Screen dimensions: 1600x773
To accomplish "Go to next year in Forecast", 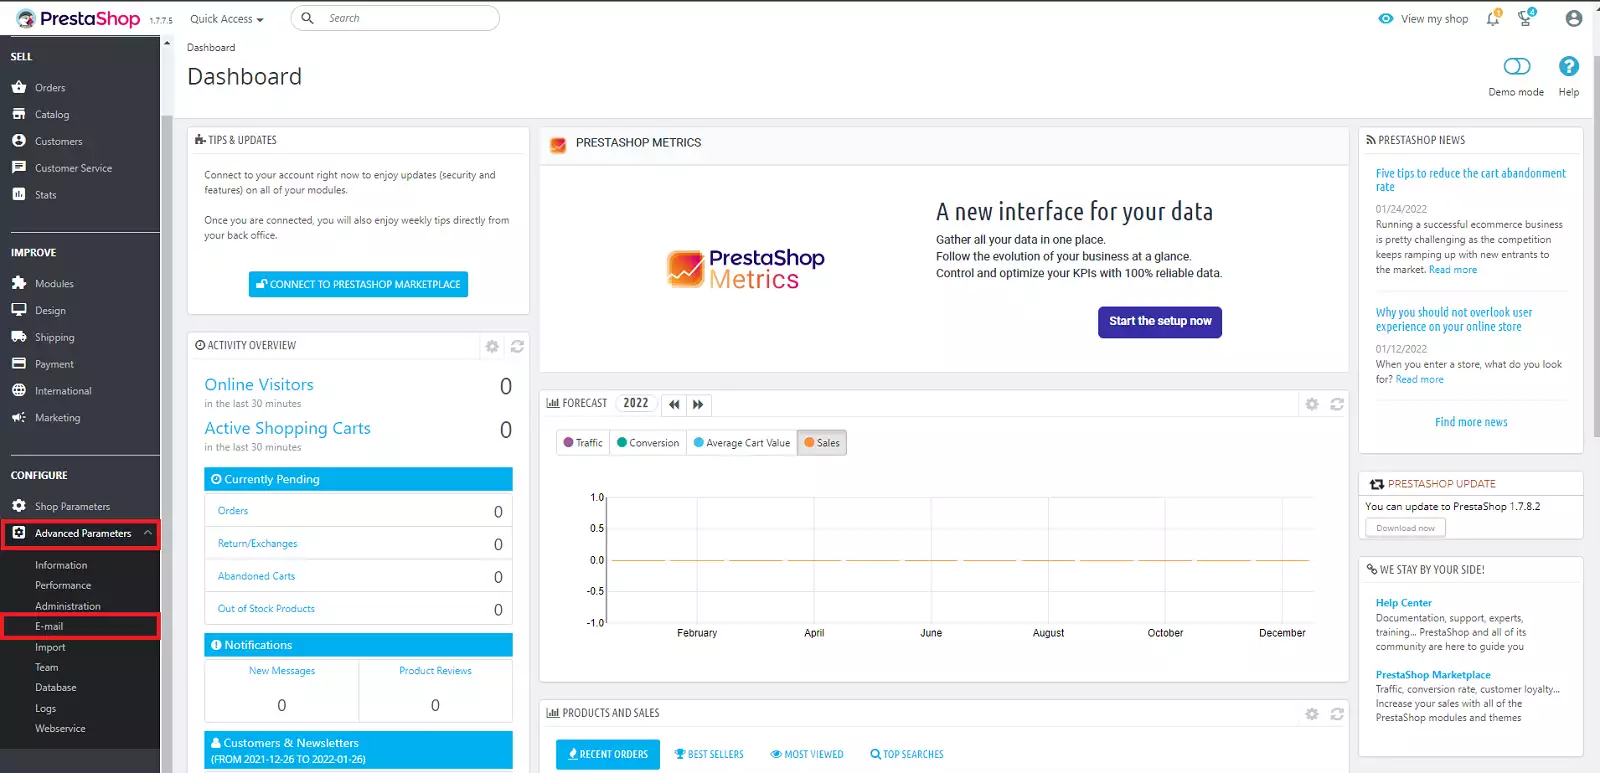I will point(698,404).
